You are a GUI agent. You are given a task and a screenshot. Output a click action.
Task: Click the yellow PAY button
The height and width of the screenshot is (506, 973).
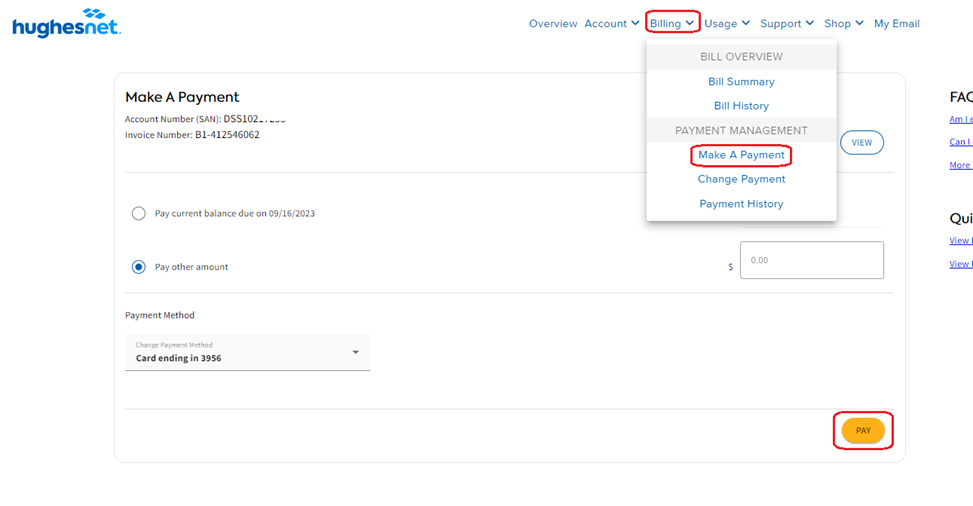click(863, 431)
